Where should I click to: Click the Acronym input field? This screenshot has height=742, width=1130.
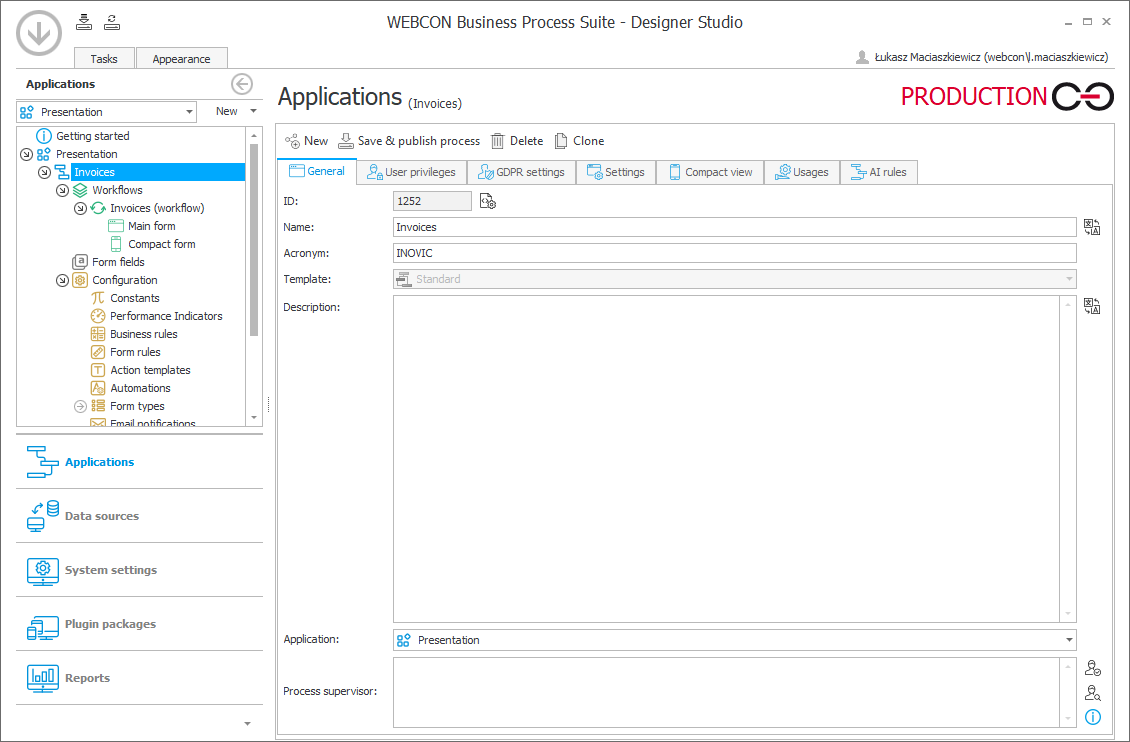[x=734, y=253]
